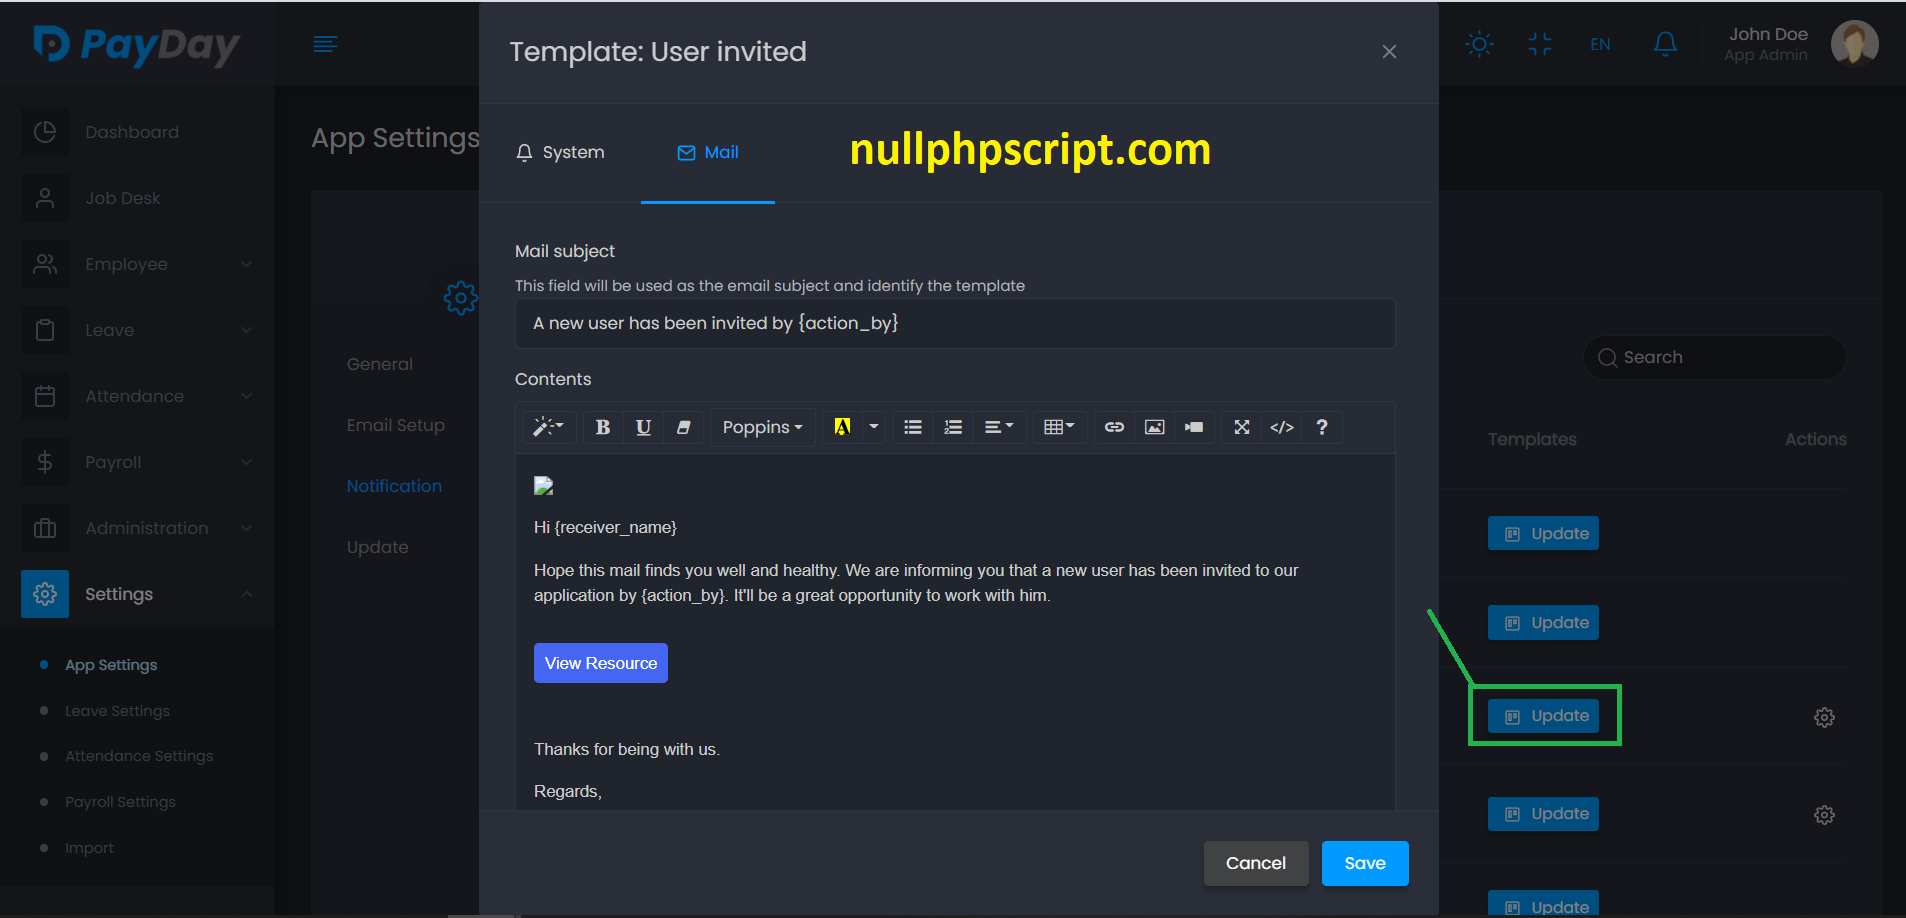This screenshot has width=1906, height=918.
Task: Open the notifications bell in header
Action: click(x=1664, y=44)
